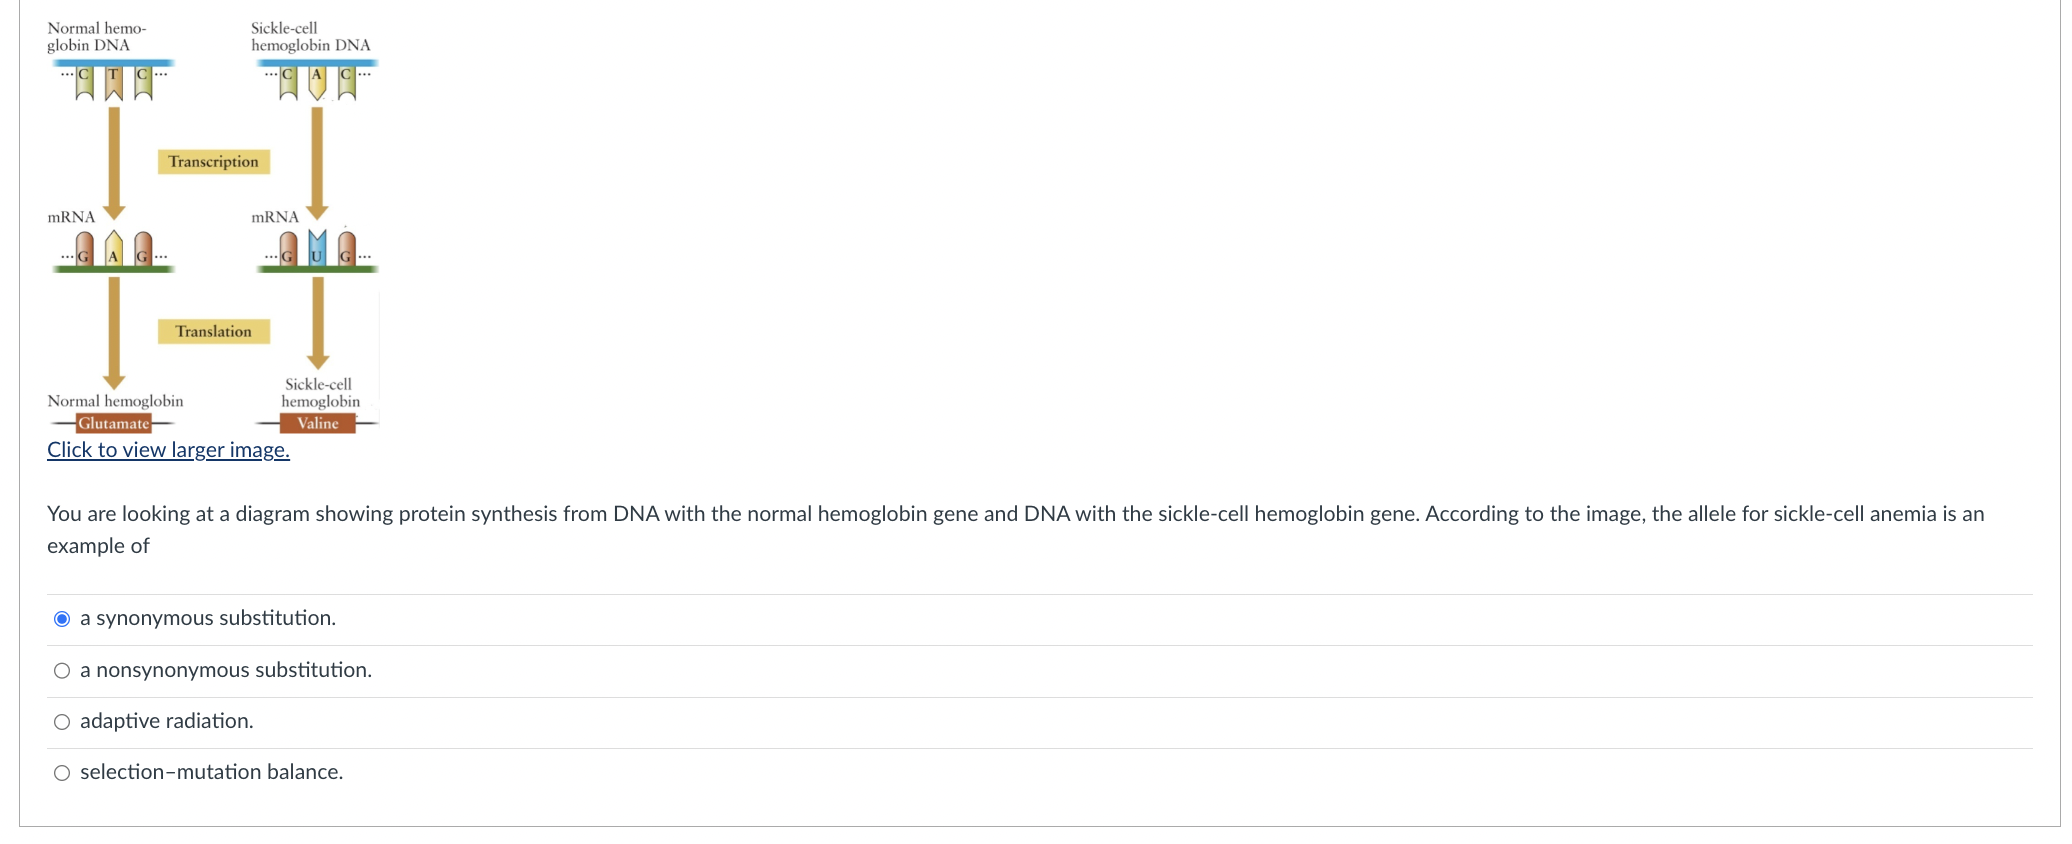The height and width of the screenshot is (844, 2072).
Task: Open the larger image via the link
Action: (x=168, y=450)
